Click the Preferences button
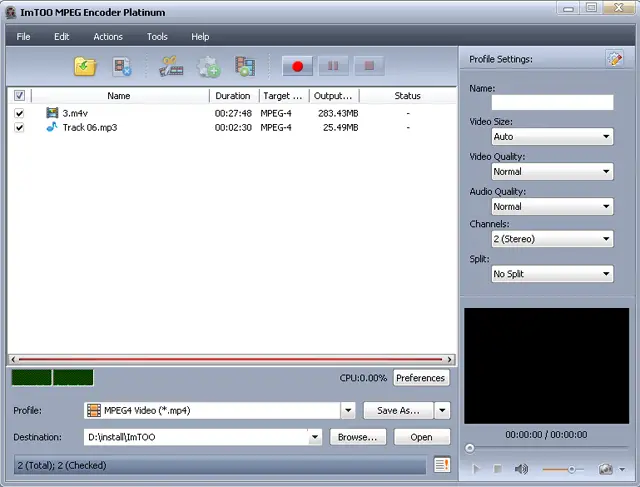The width and height of the screenshot is (640, 487). (421, 378)
